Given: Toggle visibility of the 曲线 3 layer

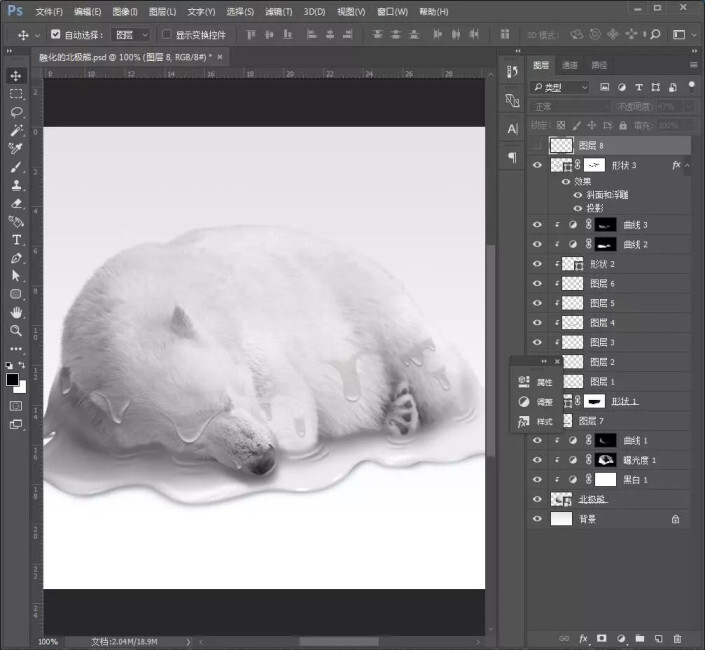Looking at the screenshot, I should 538,225.
